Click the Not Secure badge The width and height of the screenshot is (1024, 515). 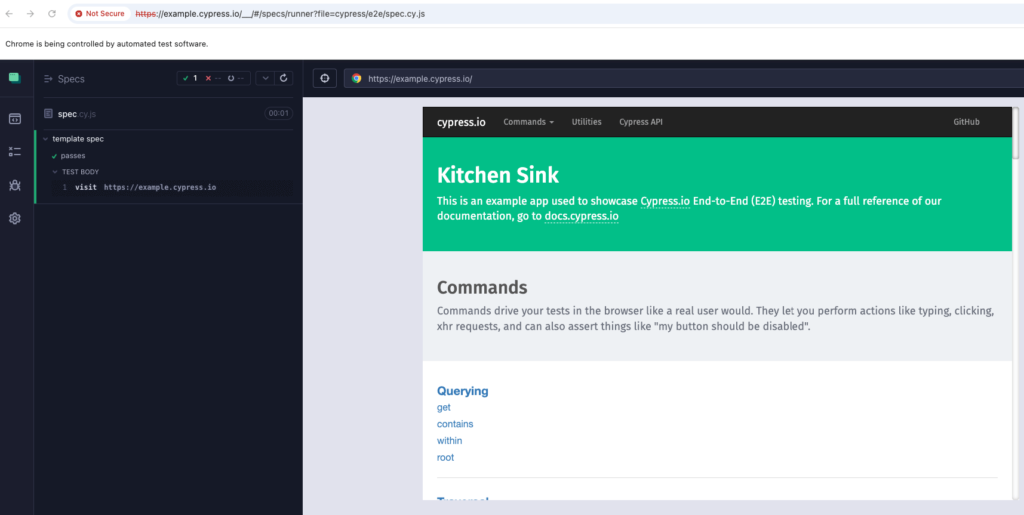[x=100, y=13]
